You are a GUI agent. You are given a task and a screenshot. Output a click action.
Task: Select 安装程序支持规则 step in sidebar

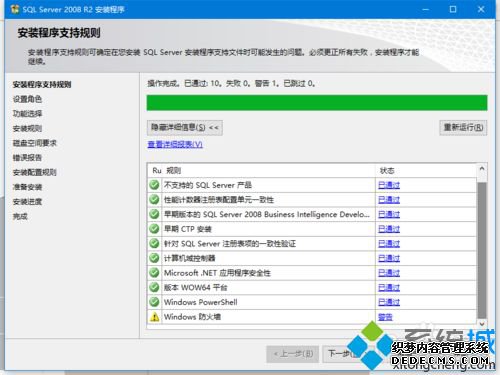point(42,85)
